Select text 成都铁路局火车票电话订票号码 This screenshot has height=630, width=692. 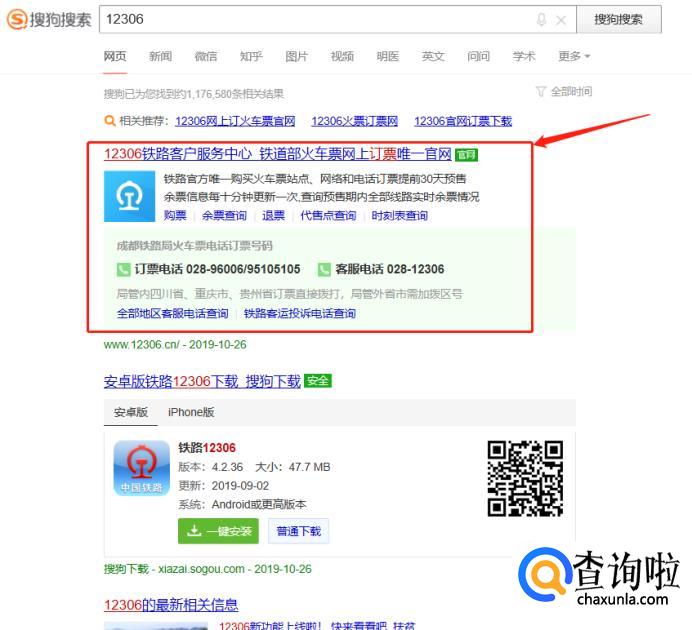[x=195, y=246]
